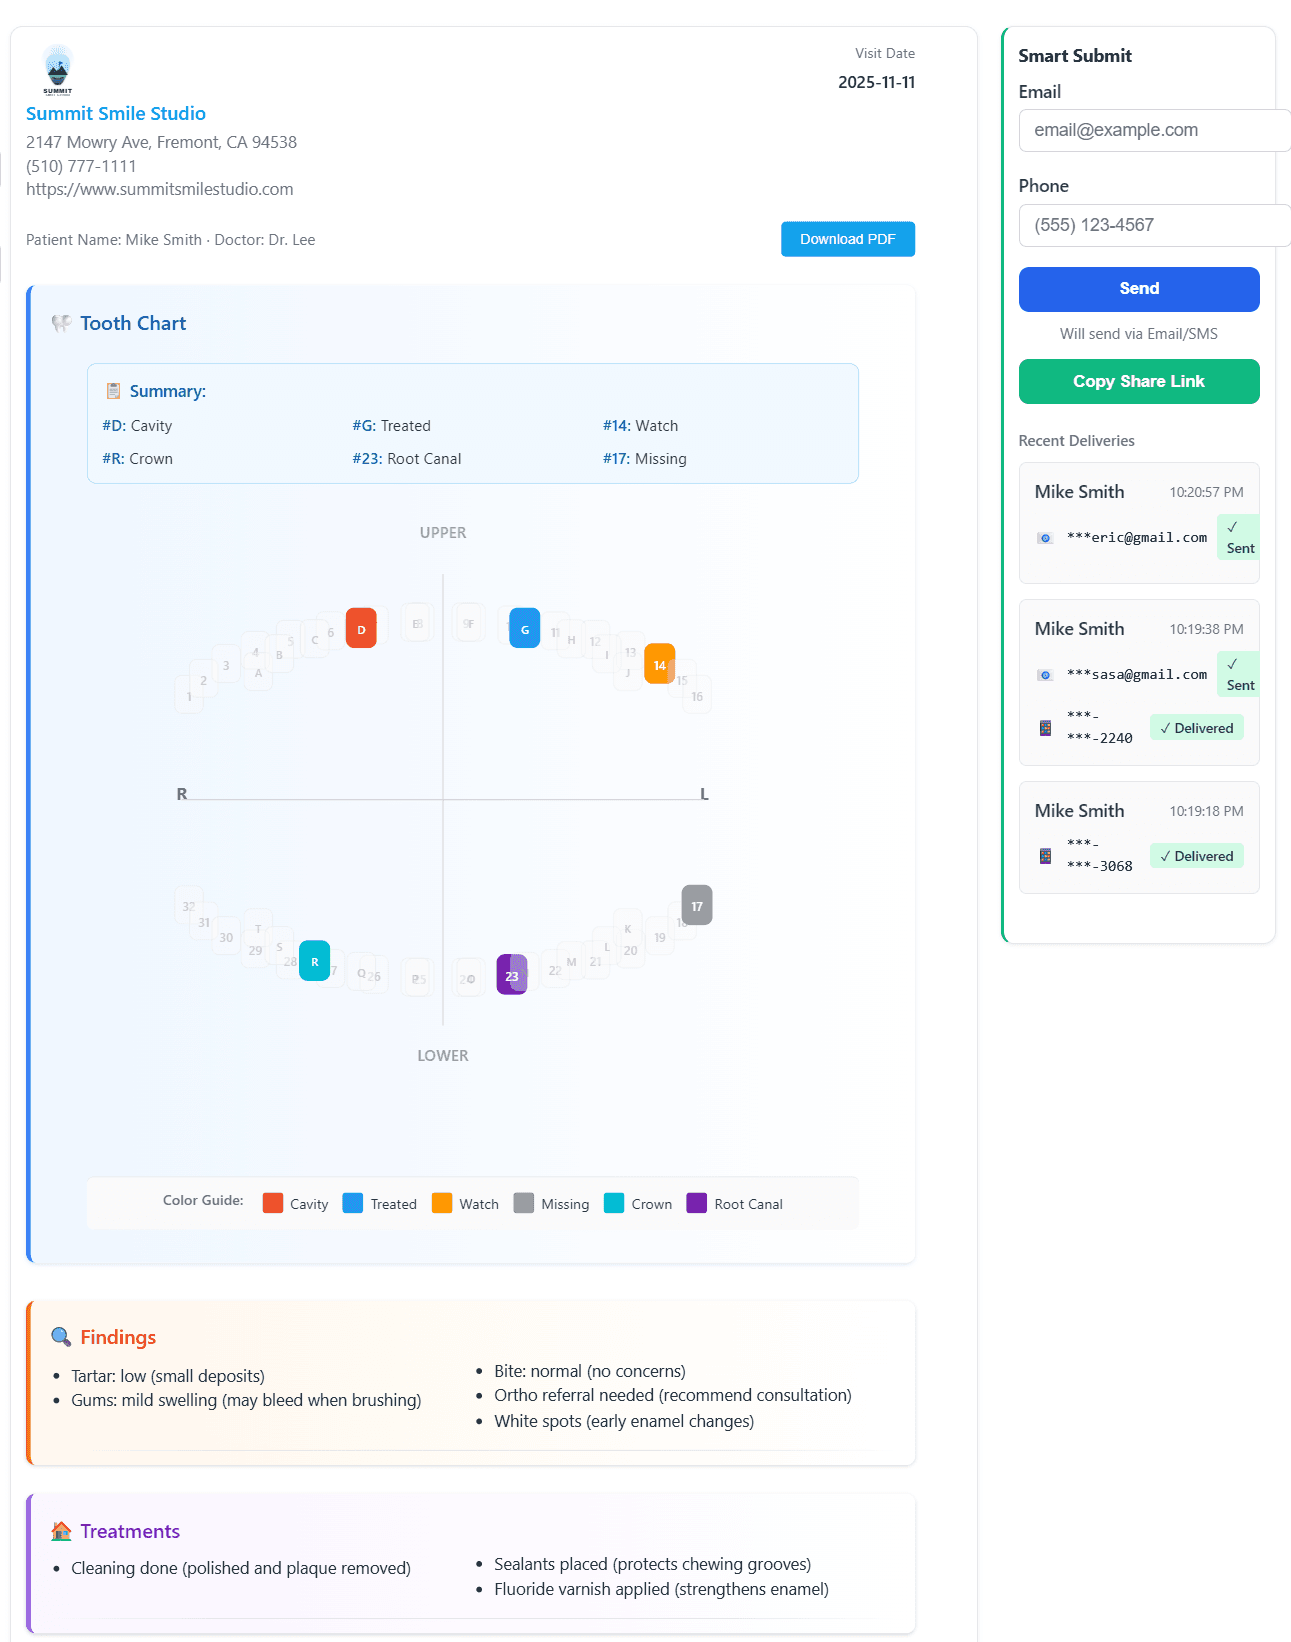The image size is (1291, 1642).
Task: Click the Sealants placed treatment item
Action: [653, 1564]
